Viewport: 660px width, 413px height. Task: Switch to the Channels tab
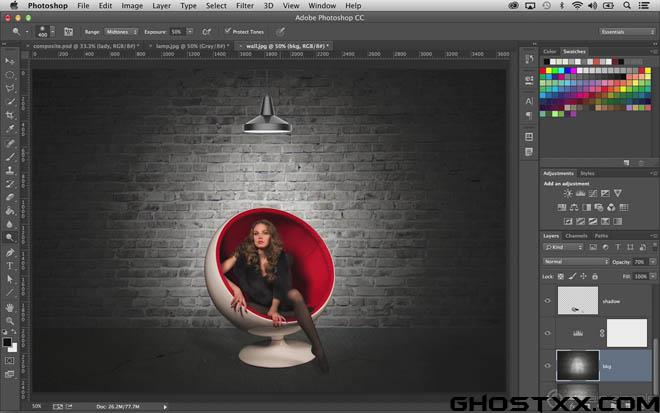[x=576, y=236]
